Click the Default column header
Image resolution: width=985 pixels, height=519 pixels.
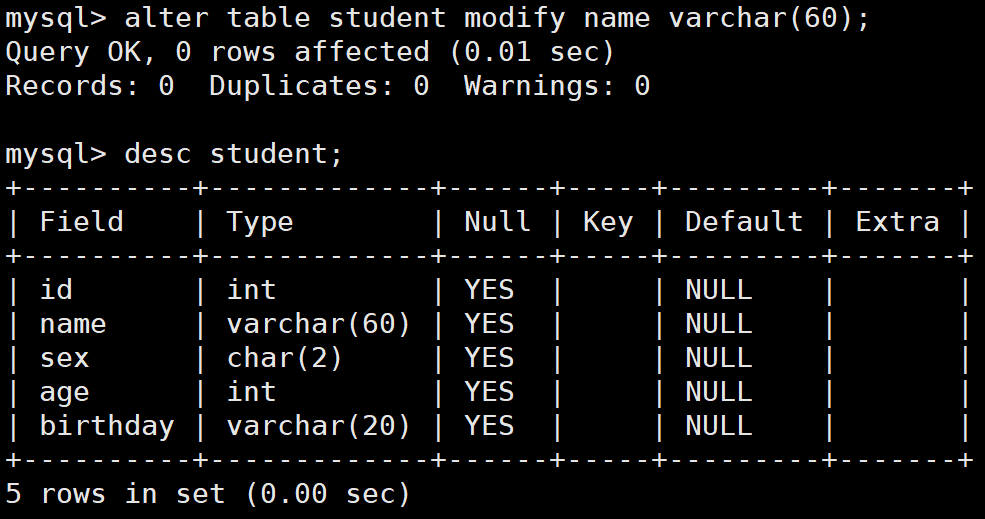744,222
